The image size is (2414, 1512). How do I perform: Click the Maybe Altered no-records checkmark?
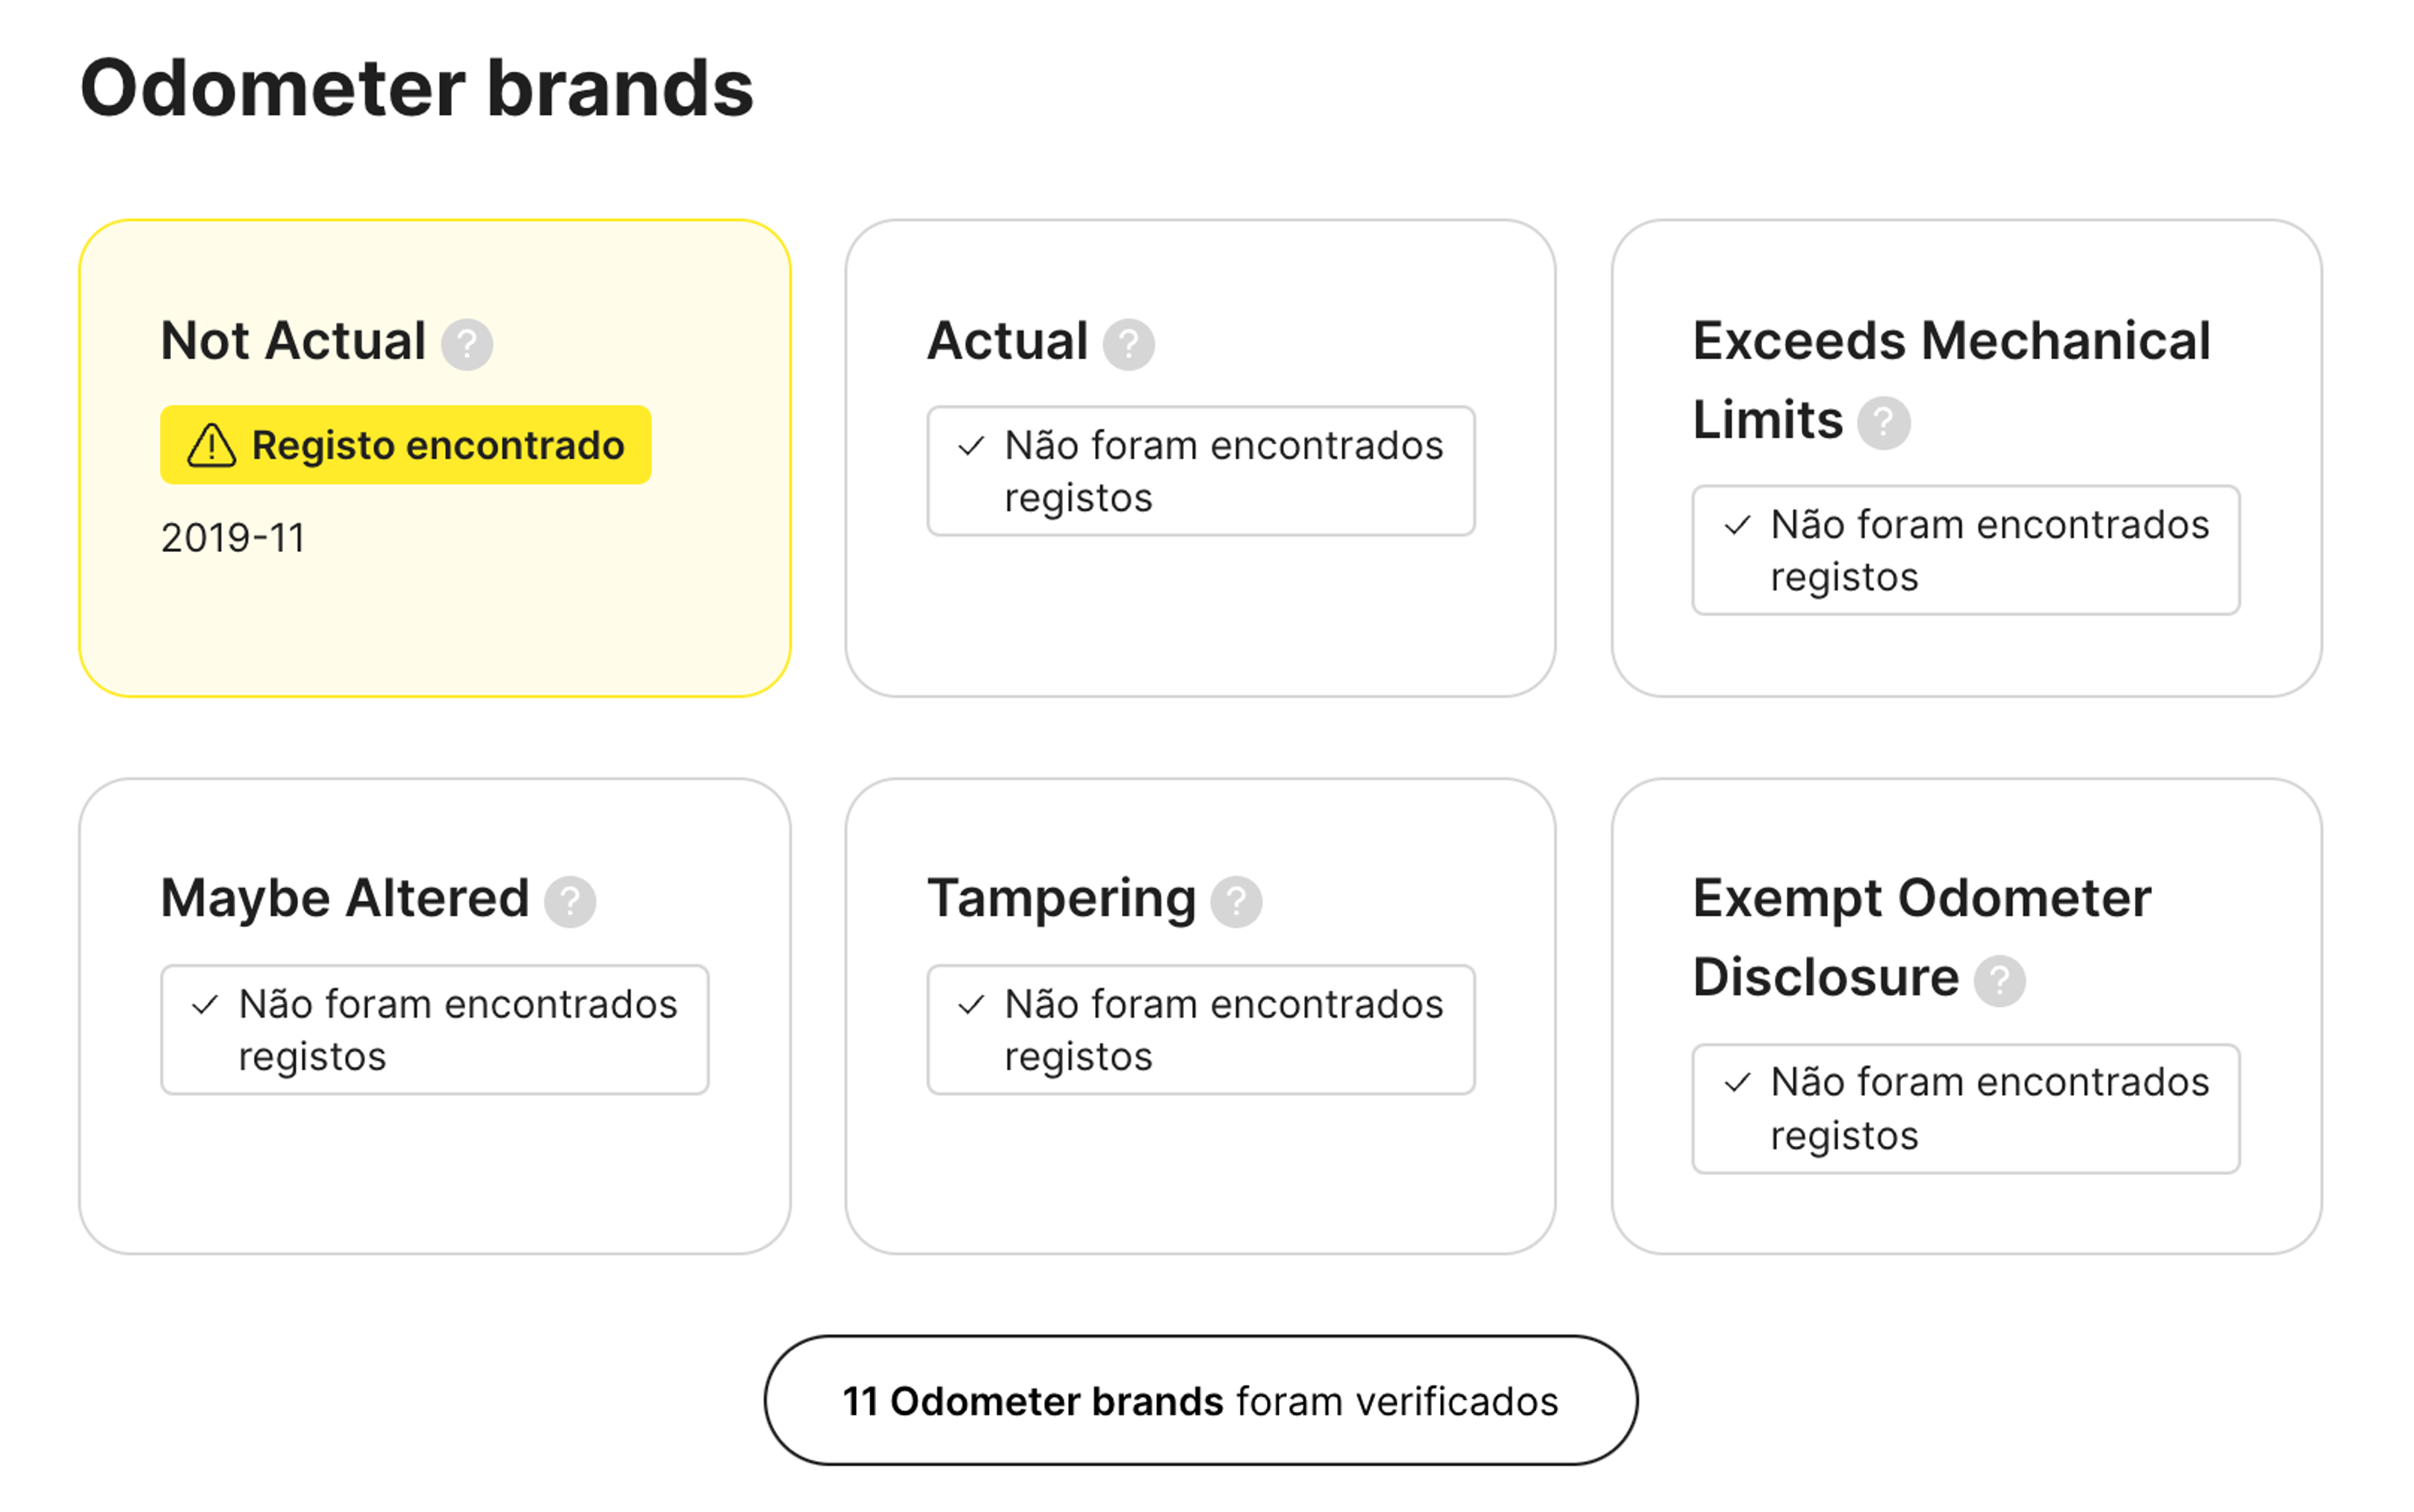206,1007
